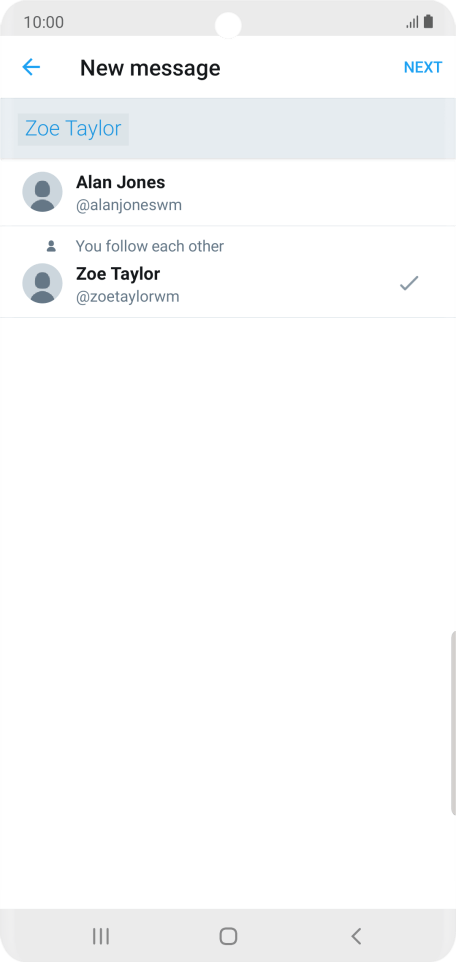Open recent apps with navigation icon

(101, 936)
